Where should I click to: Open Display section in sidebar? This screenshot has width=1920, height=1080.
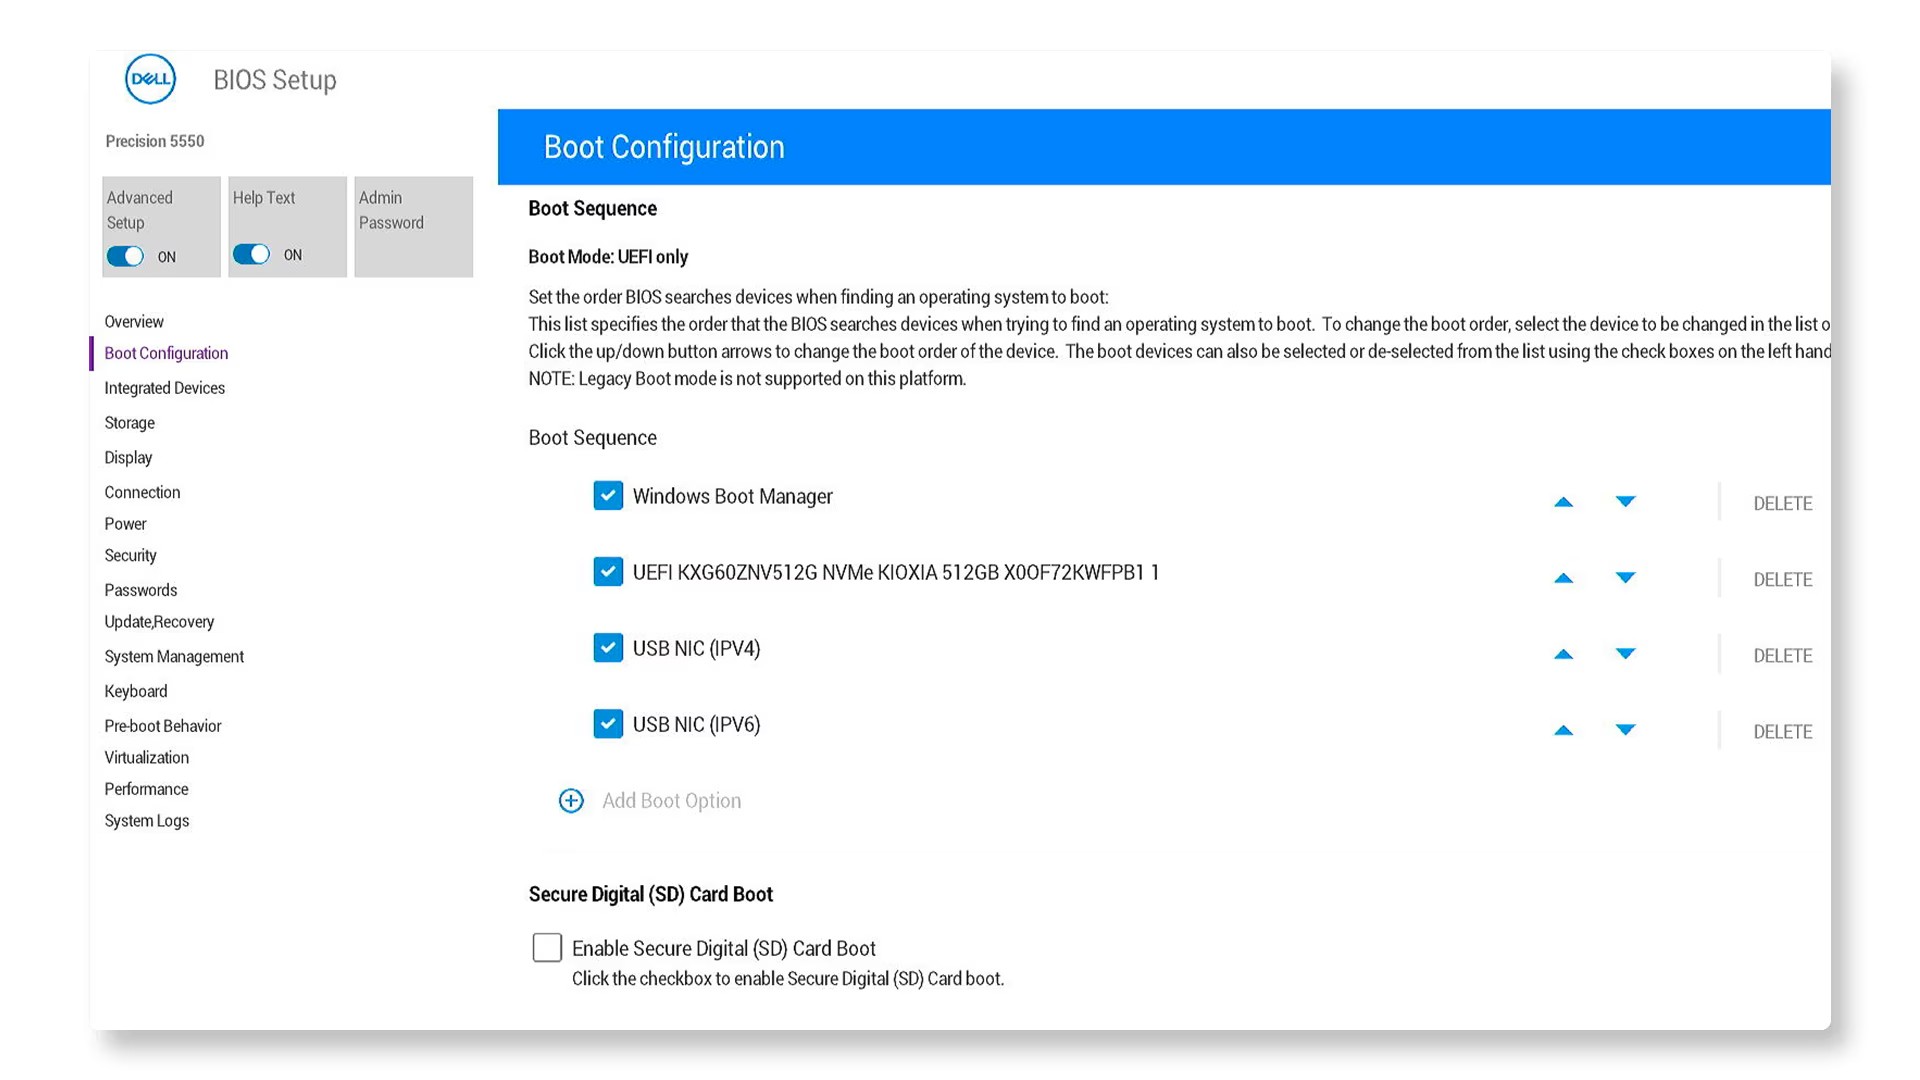click(128, 458)
